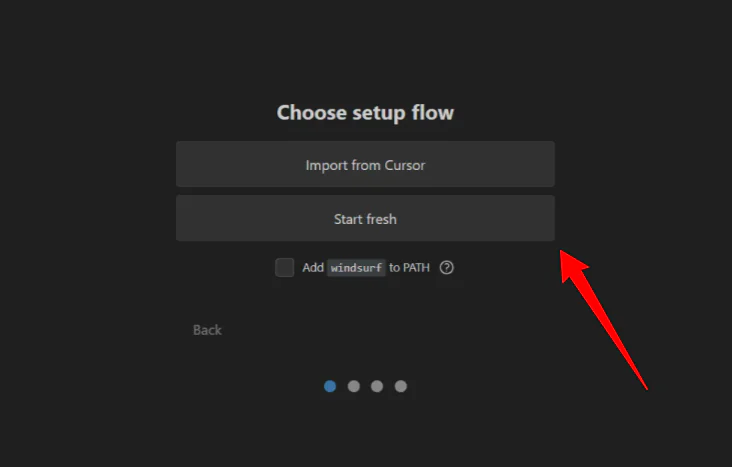732x467 pixels.
Task: Click the "to PATH" label text
Action: pos(410,268)
